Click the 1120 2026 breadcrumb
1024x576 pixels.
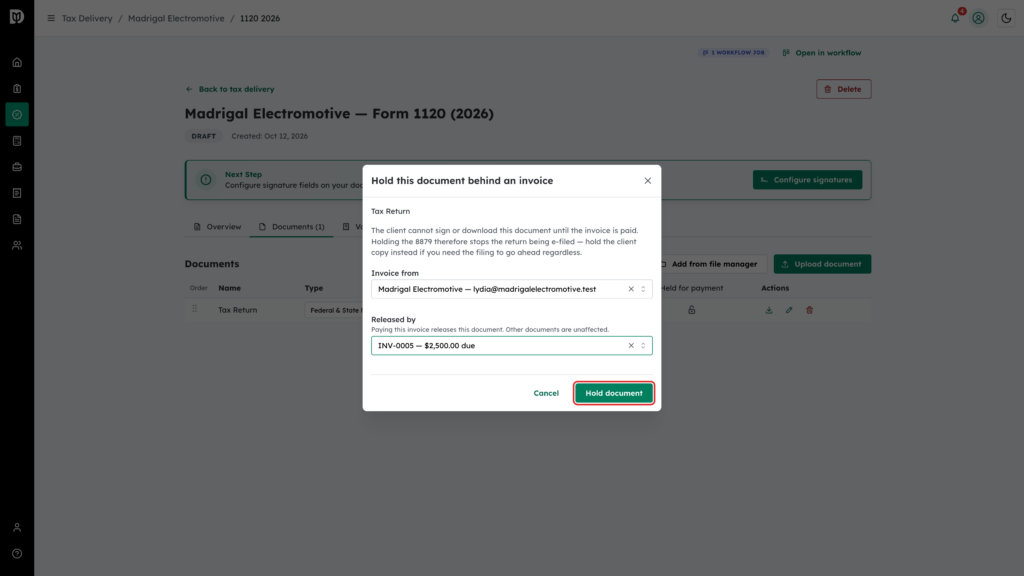pyautogui.click(x=260, y=18)
